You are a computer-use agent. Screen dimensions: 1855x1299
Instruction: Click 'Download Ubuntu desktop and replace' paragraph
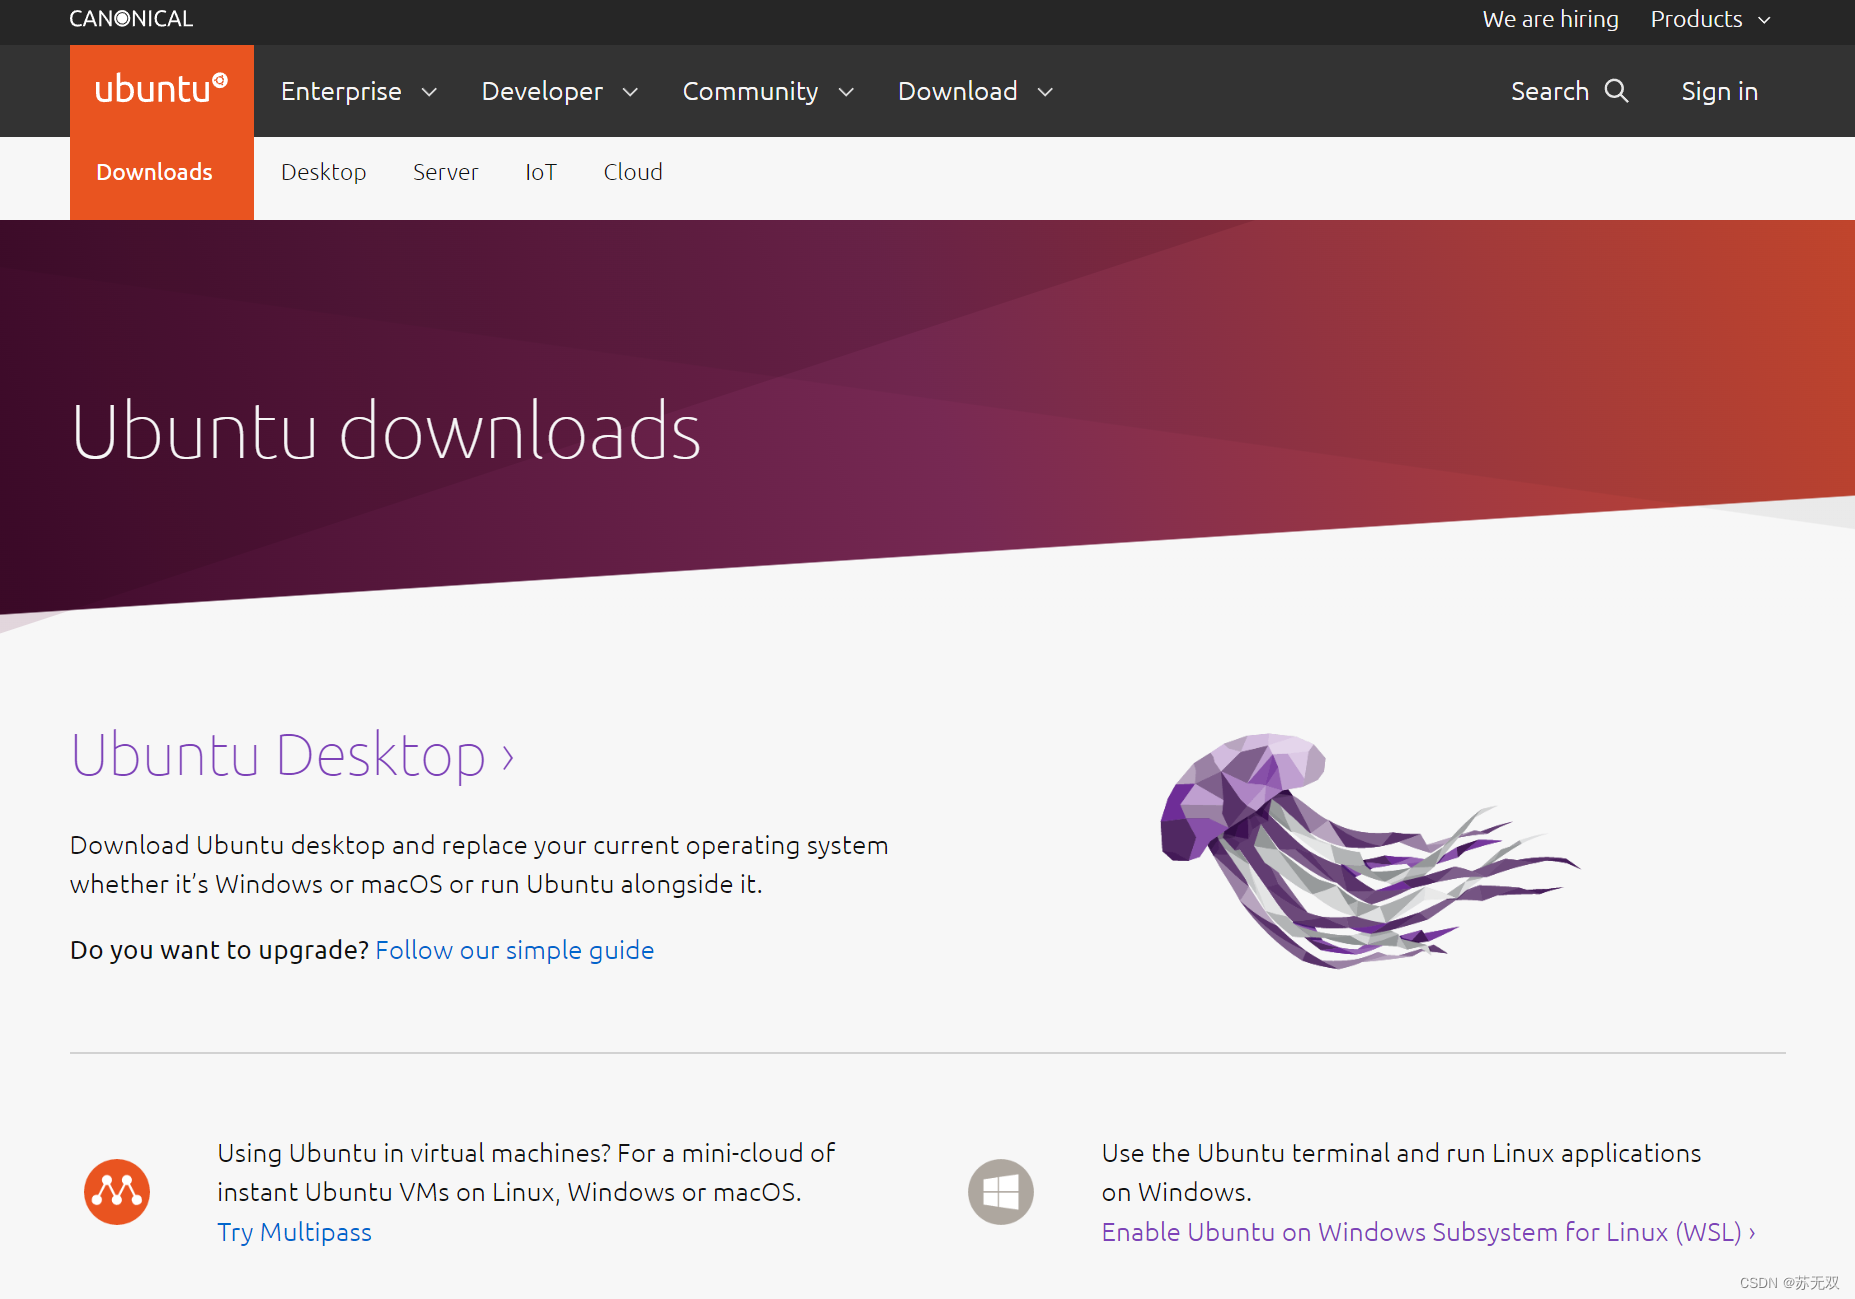pos(479,864)
